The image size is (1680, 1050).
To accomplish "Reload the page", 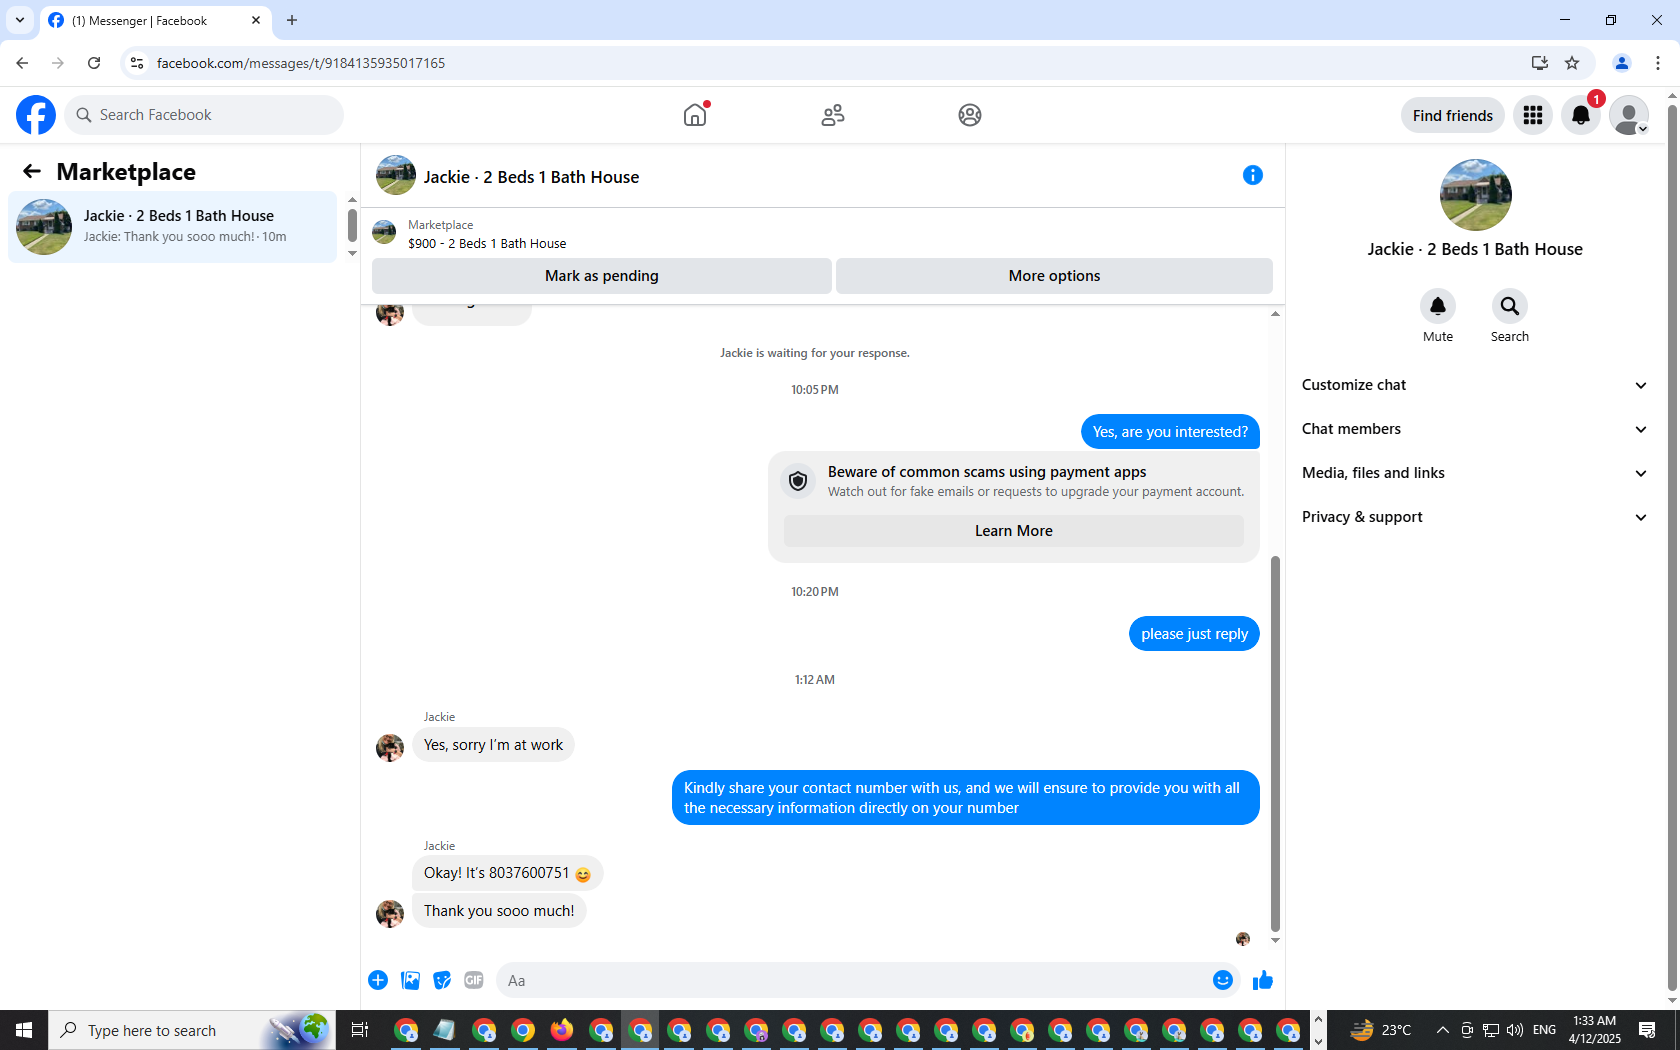I will [94, 63].
